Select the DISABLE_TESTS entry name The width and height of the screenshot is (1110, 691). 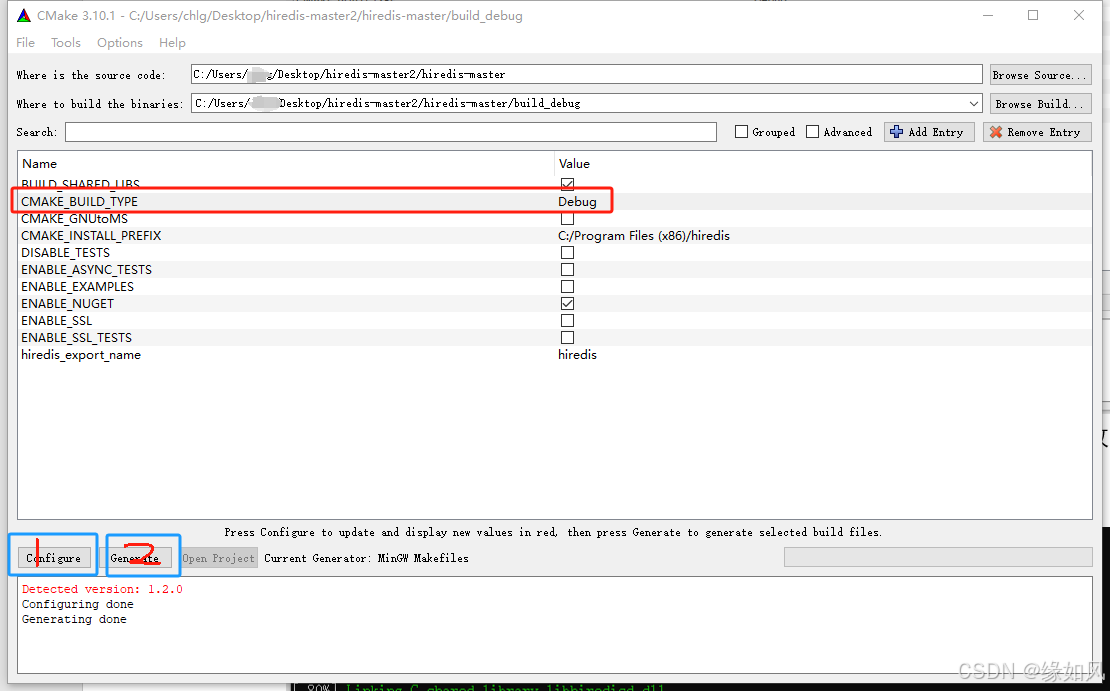pos(65,253)
